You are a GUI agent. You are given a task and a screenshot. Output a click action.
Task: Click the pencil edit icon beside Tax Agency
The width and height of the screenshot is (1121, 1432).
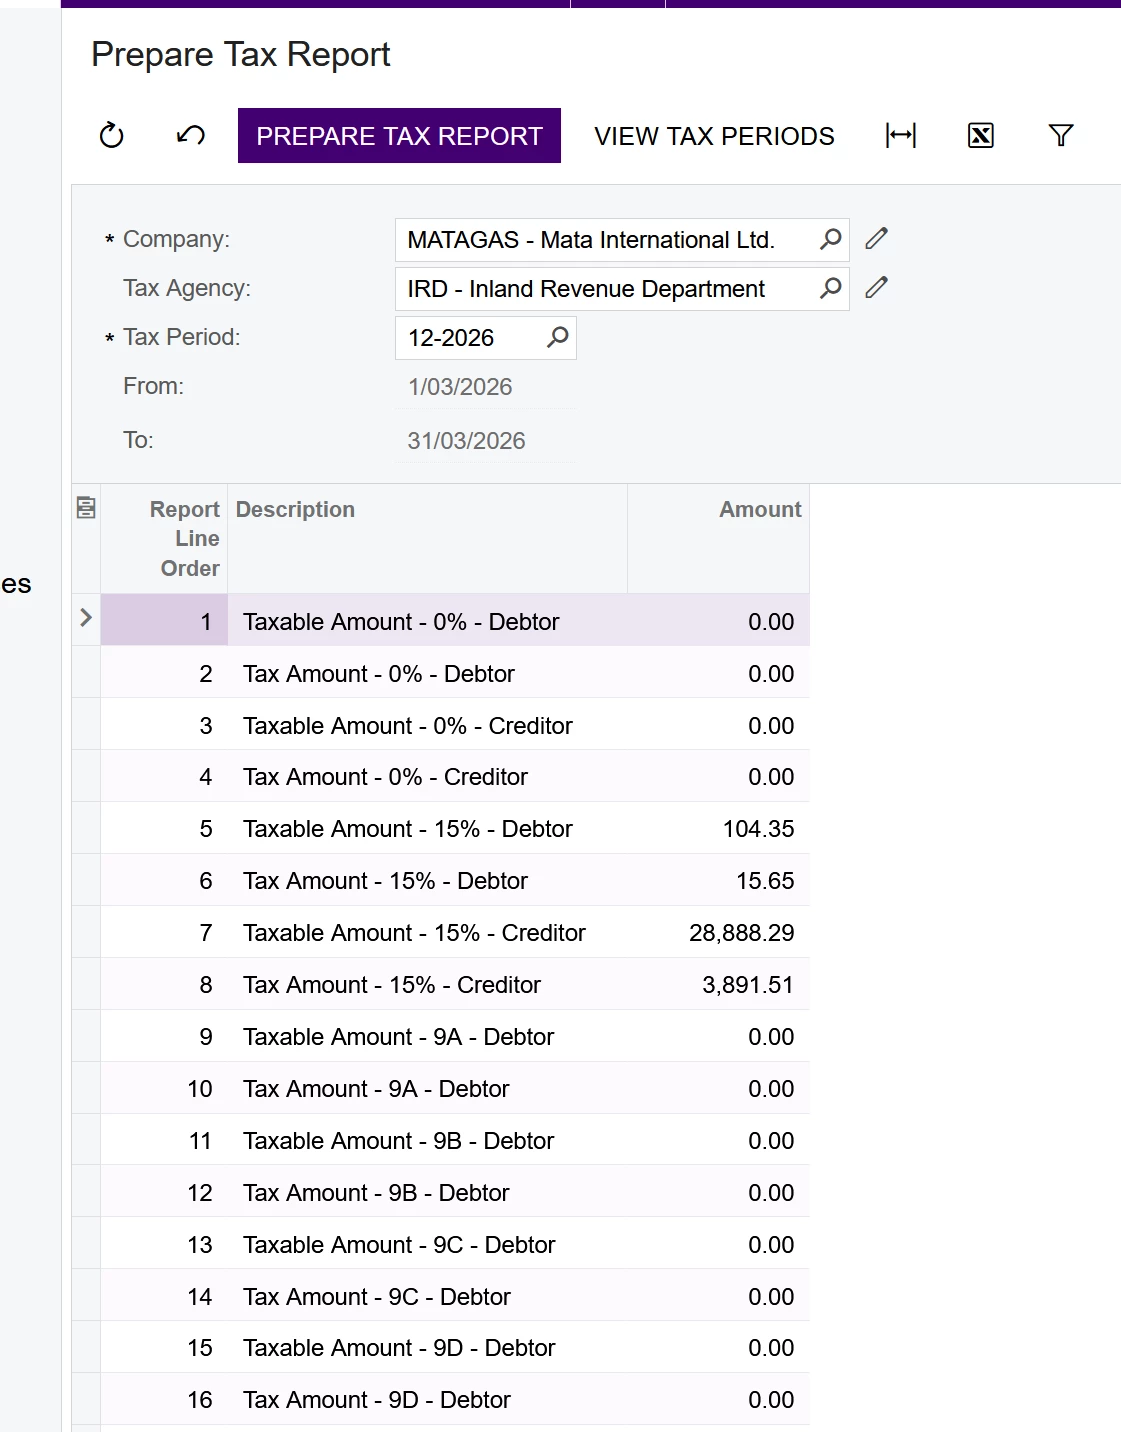click(877, 288)
